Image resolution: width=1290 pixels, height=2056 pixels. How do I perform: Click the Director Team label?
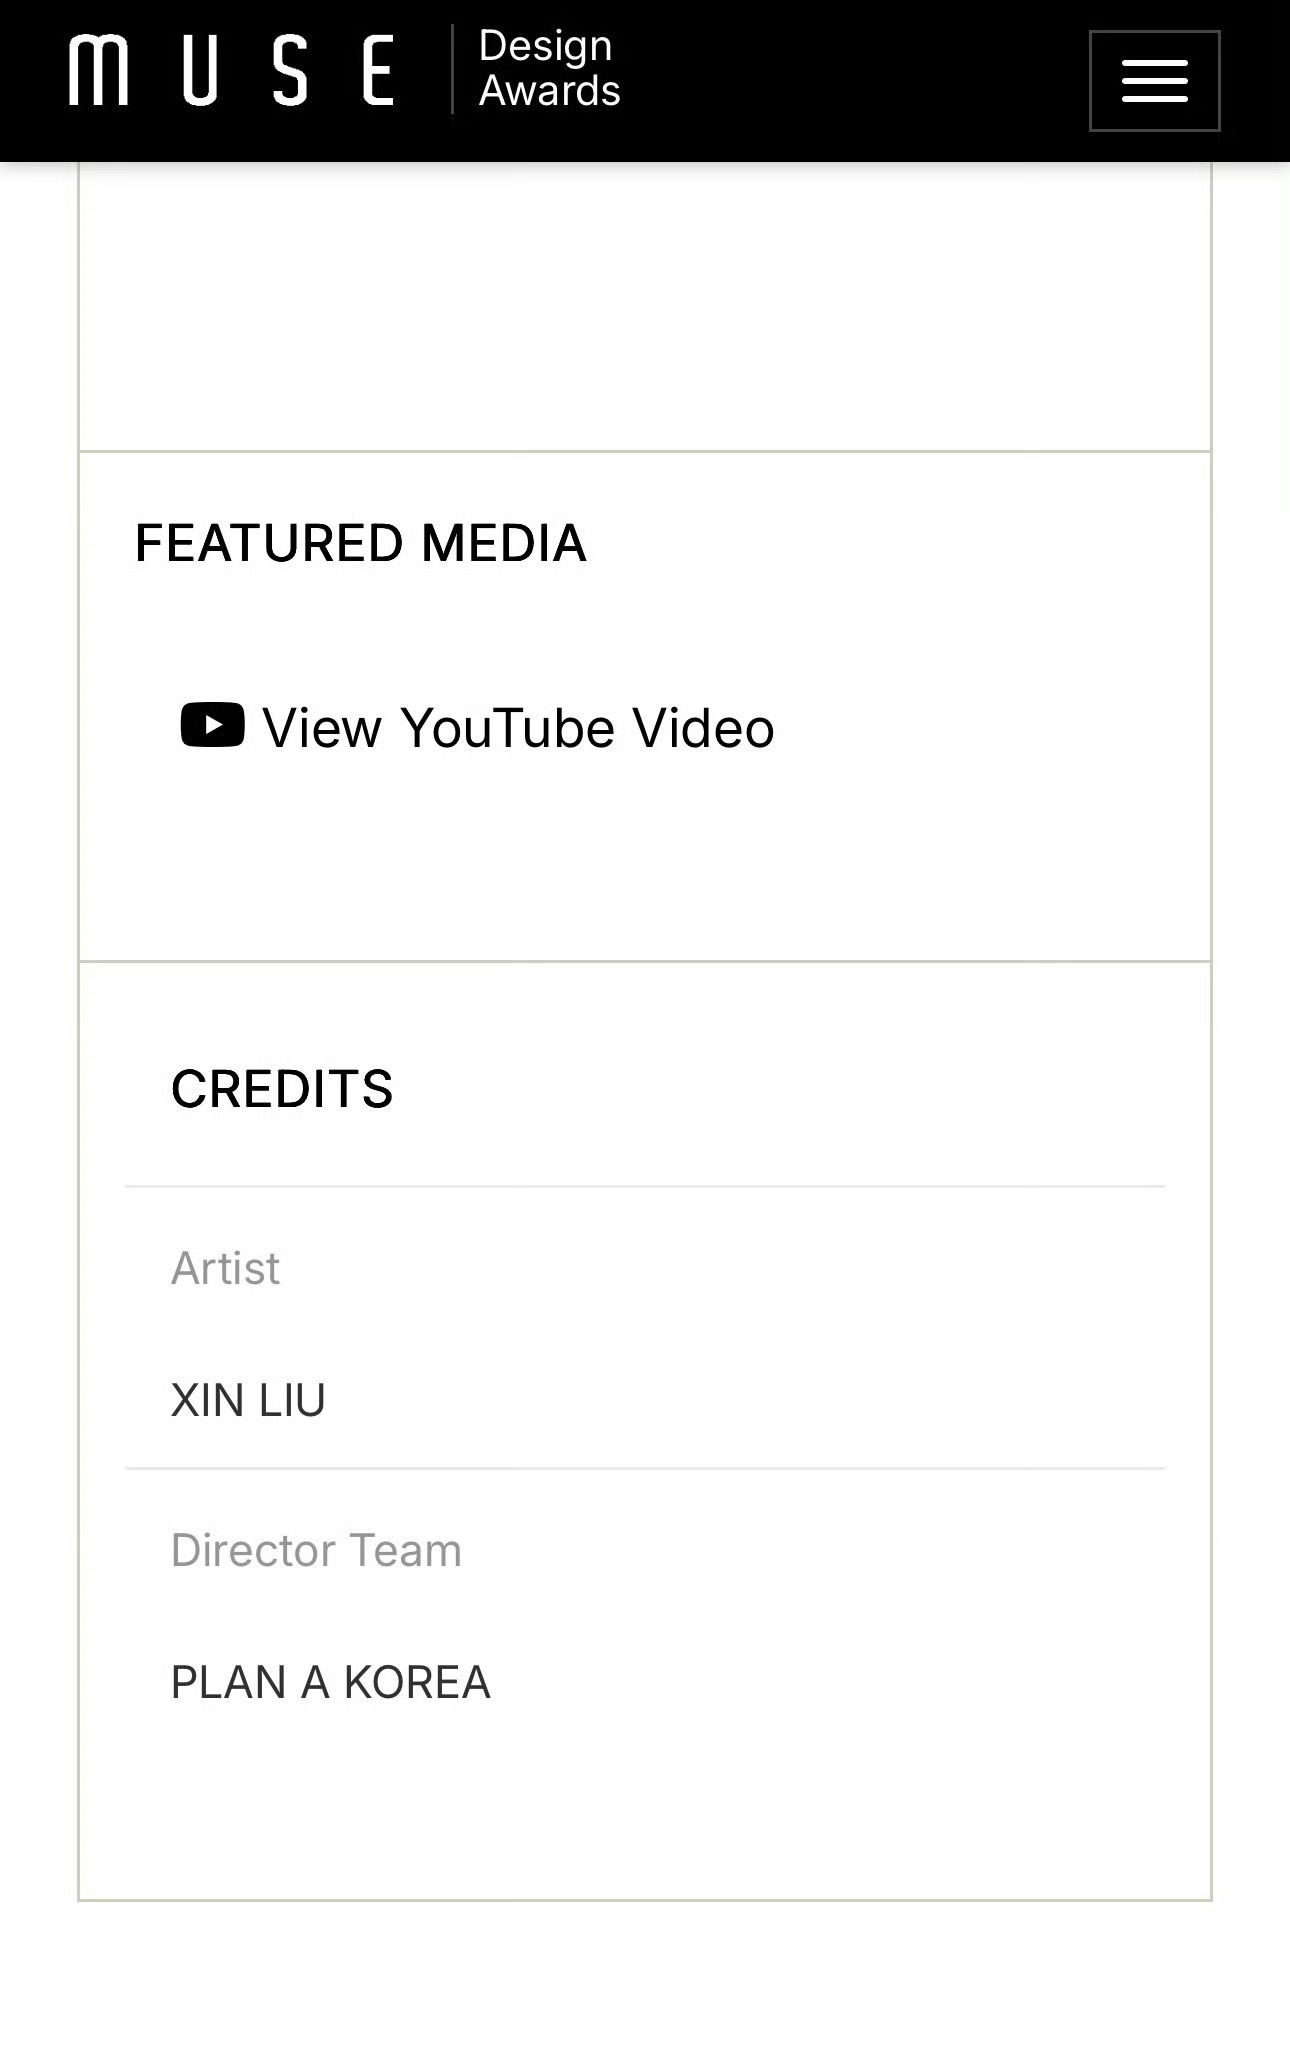coord(316,1551)
